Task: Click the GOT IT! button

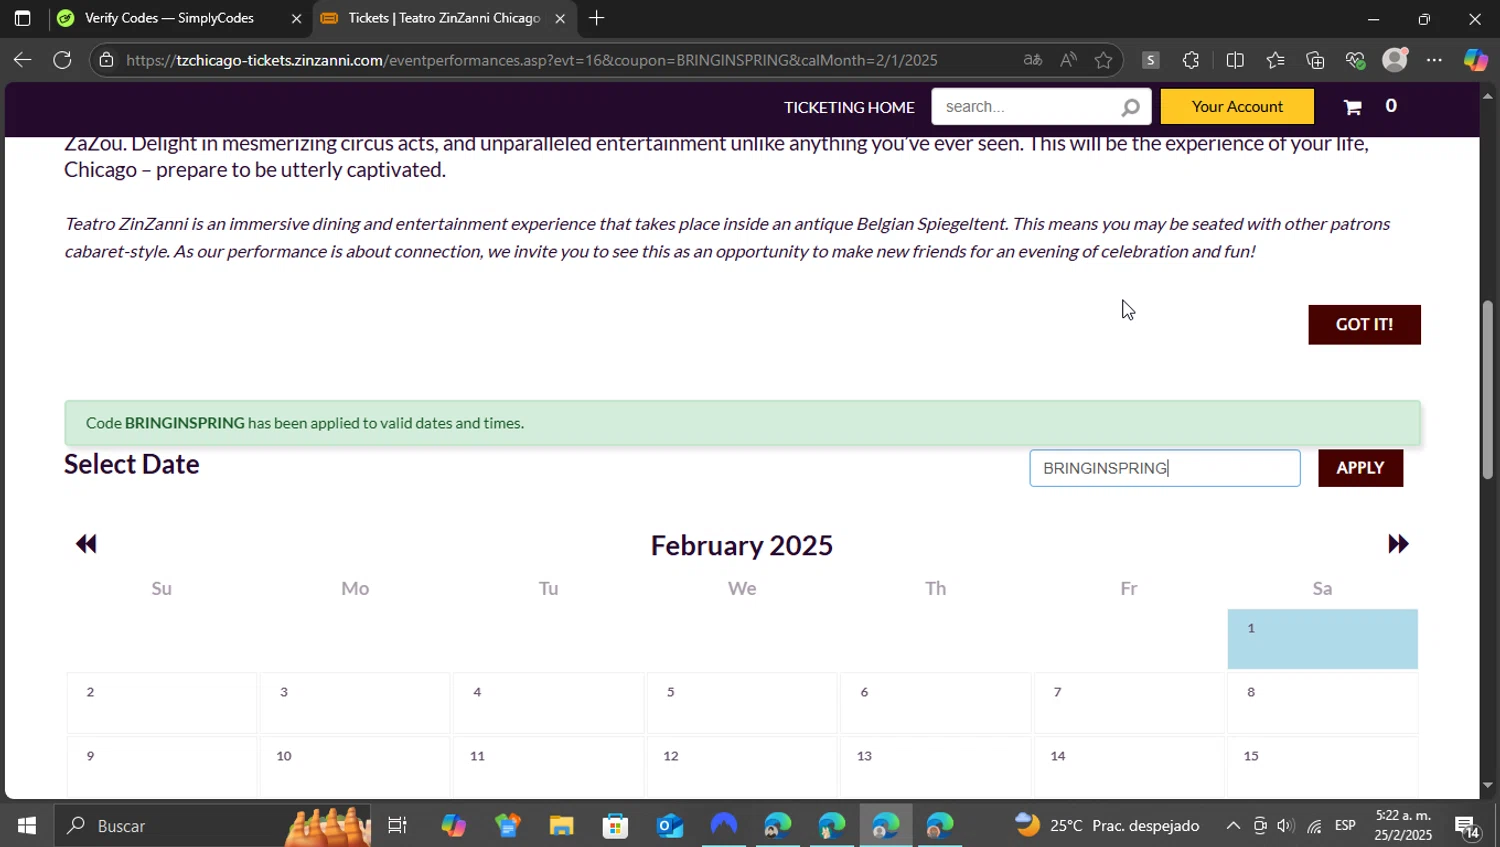Action: tap(1364, 325)
